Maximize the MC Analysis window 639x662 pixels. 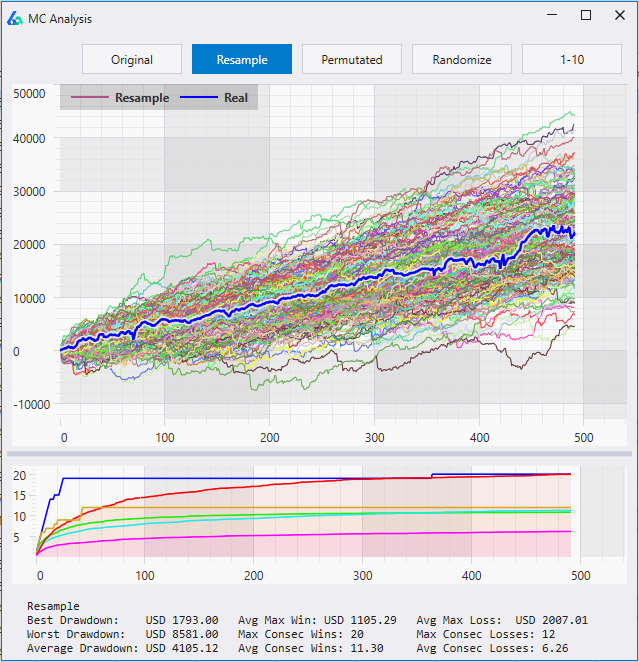click(586, 15)
